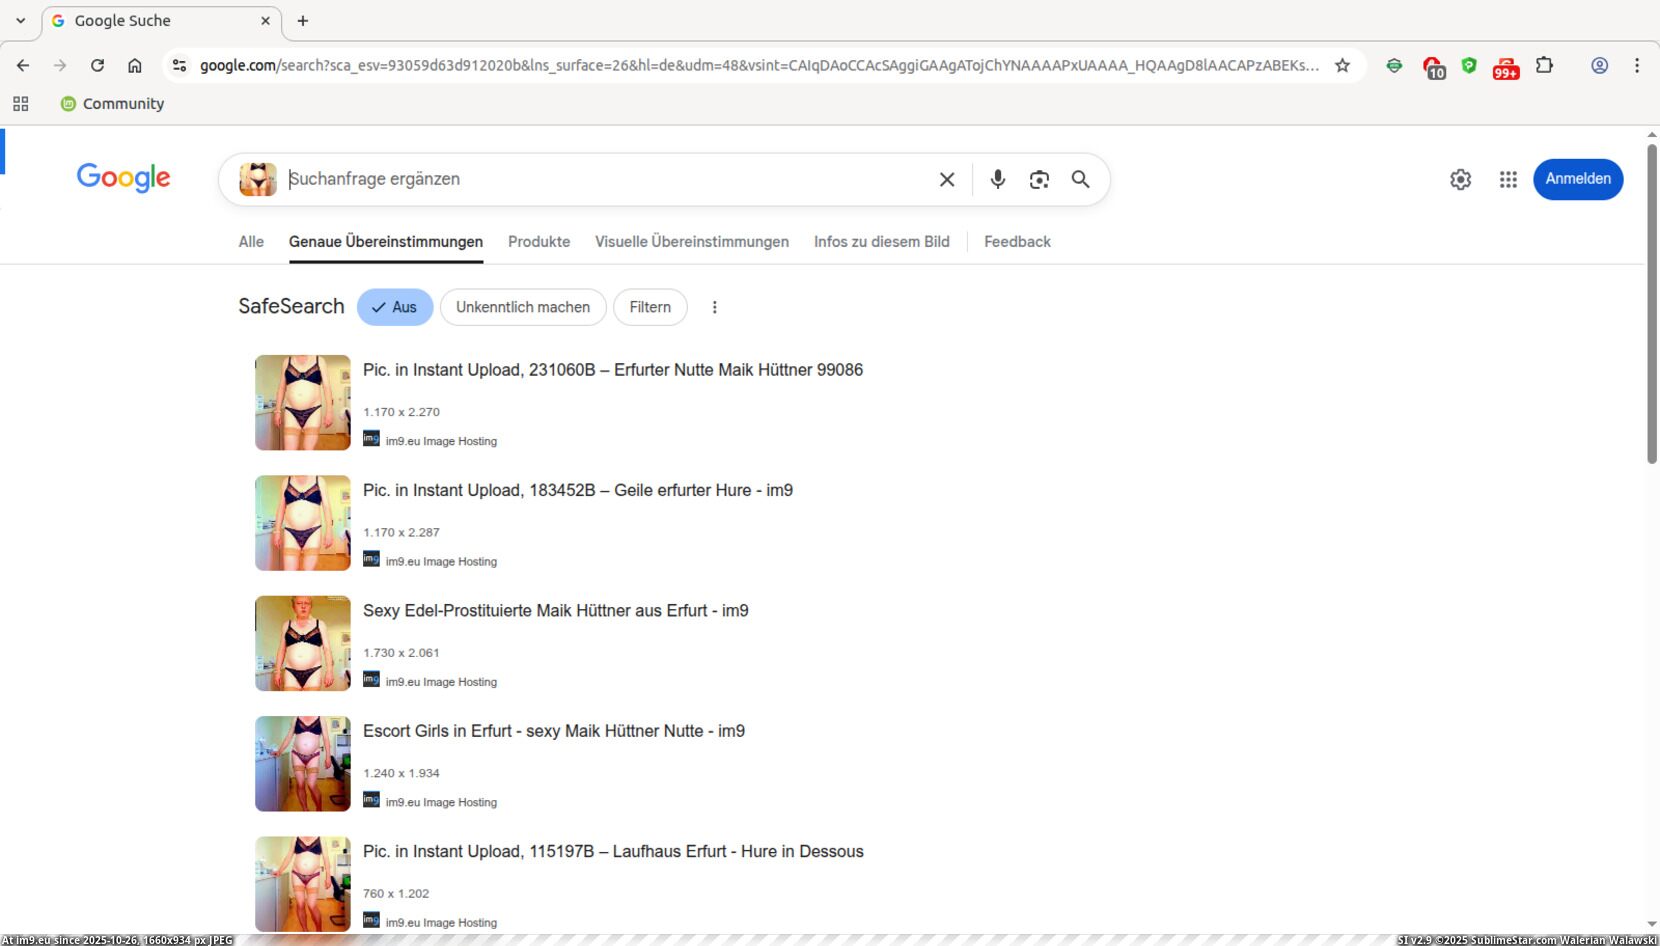Open the 'Feedback' link

click(x=1017, y=242)
